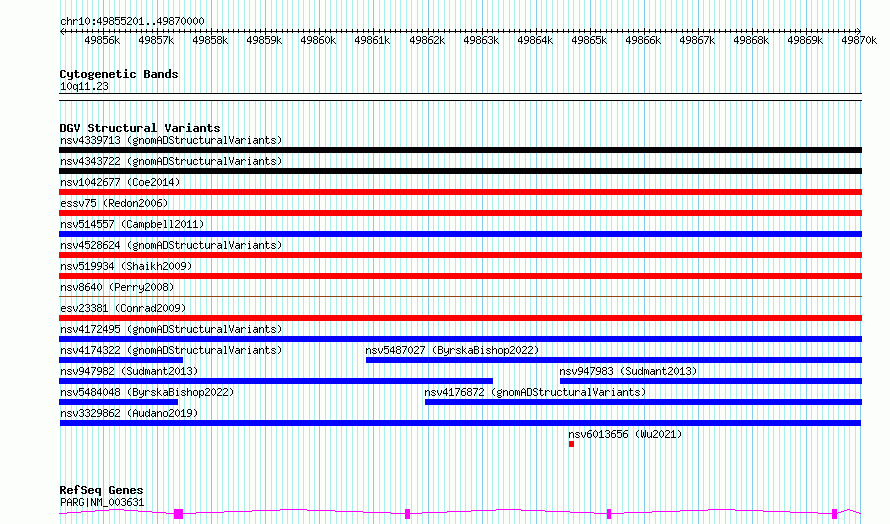Click the 49862k ruler tick label
The image size is (890, 524).
427,40
